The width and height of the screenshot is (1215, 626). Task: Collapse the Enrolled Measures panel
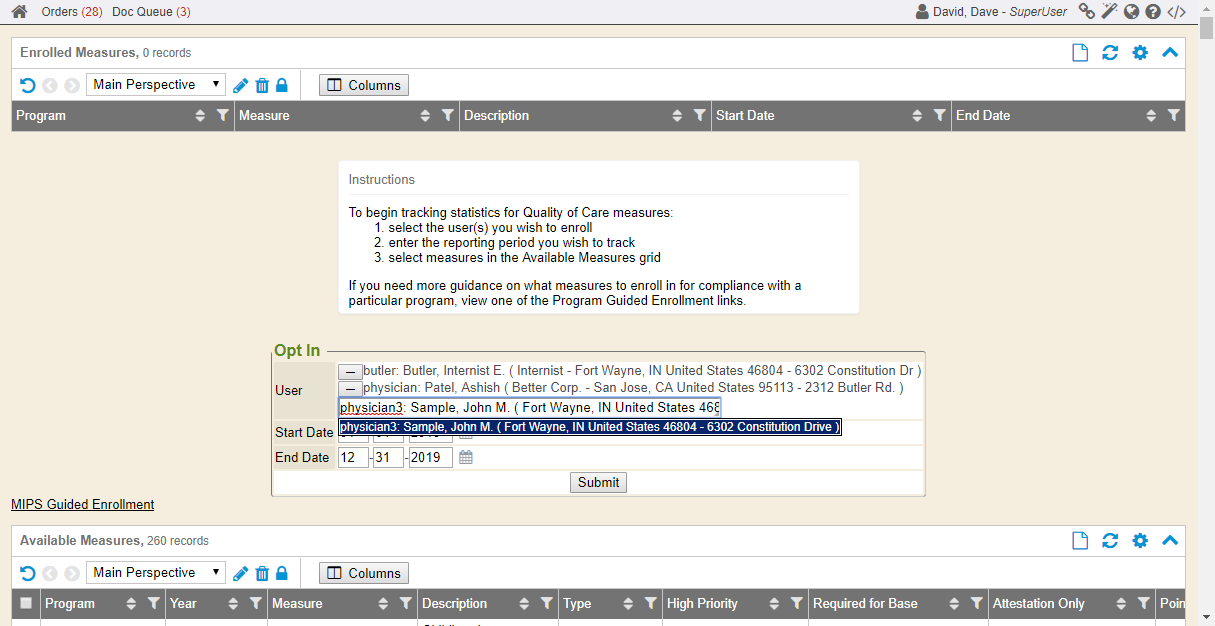(x=1170, y=53)
